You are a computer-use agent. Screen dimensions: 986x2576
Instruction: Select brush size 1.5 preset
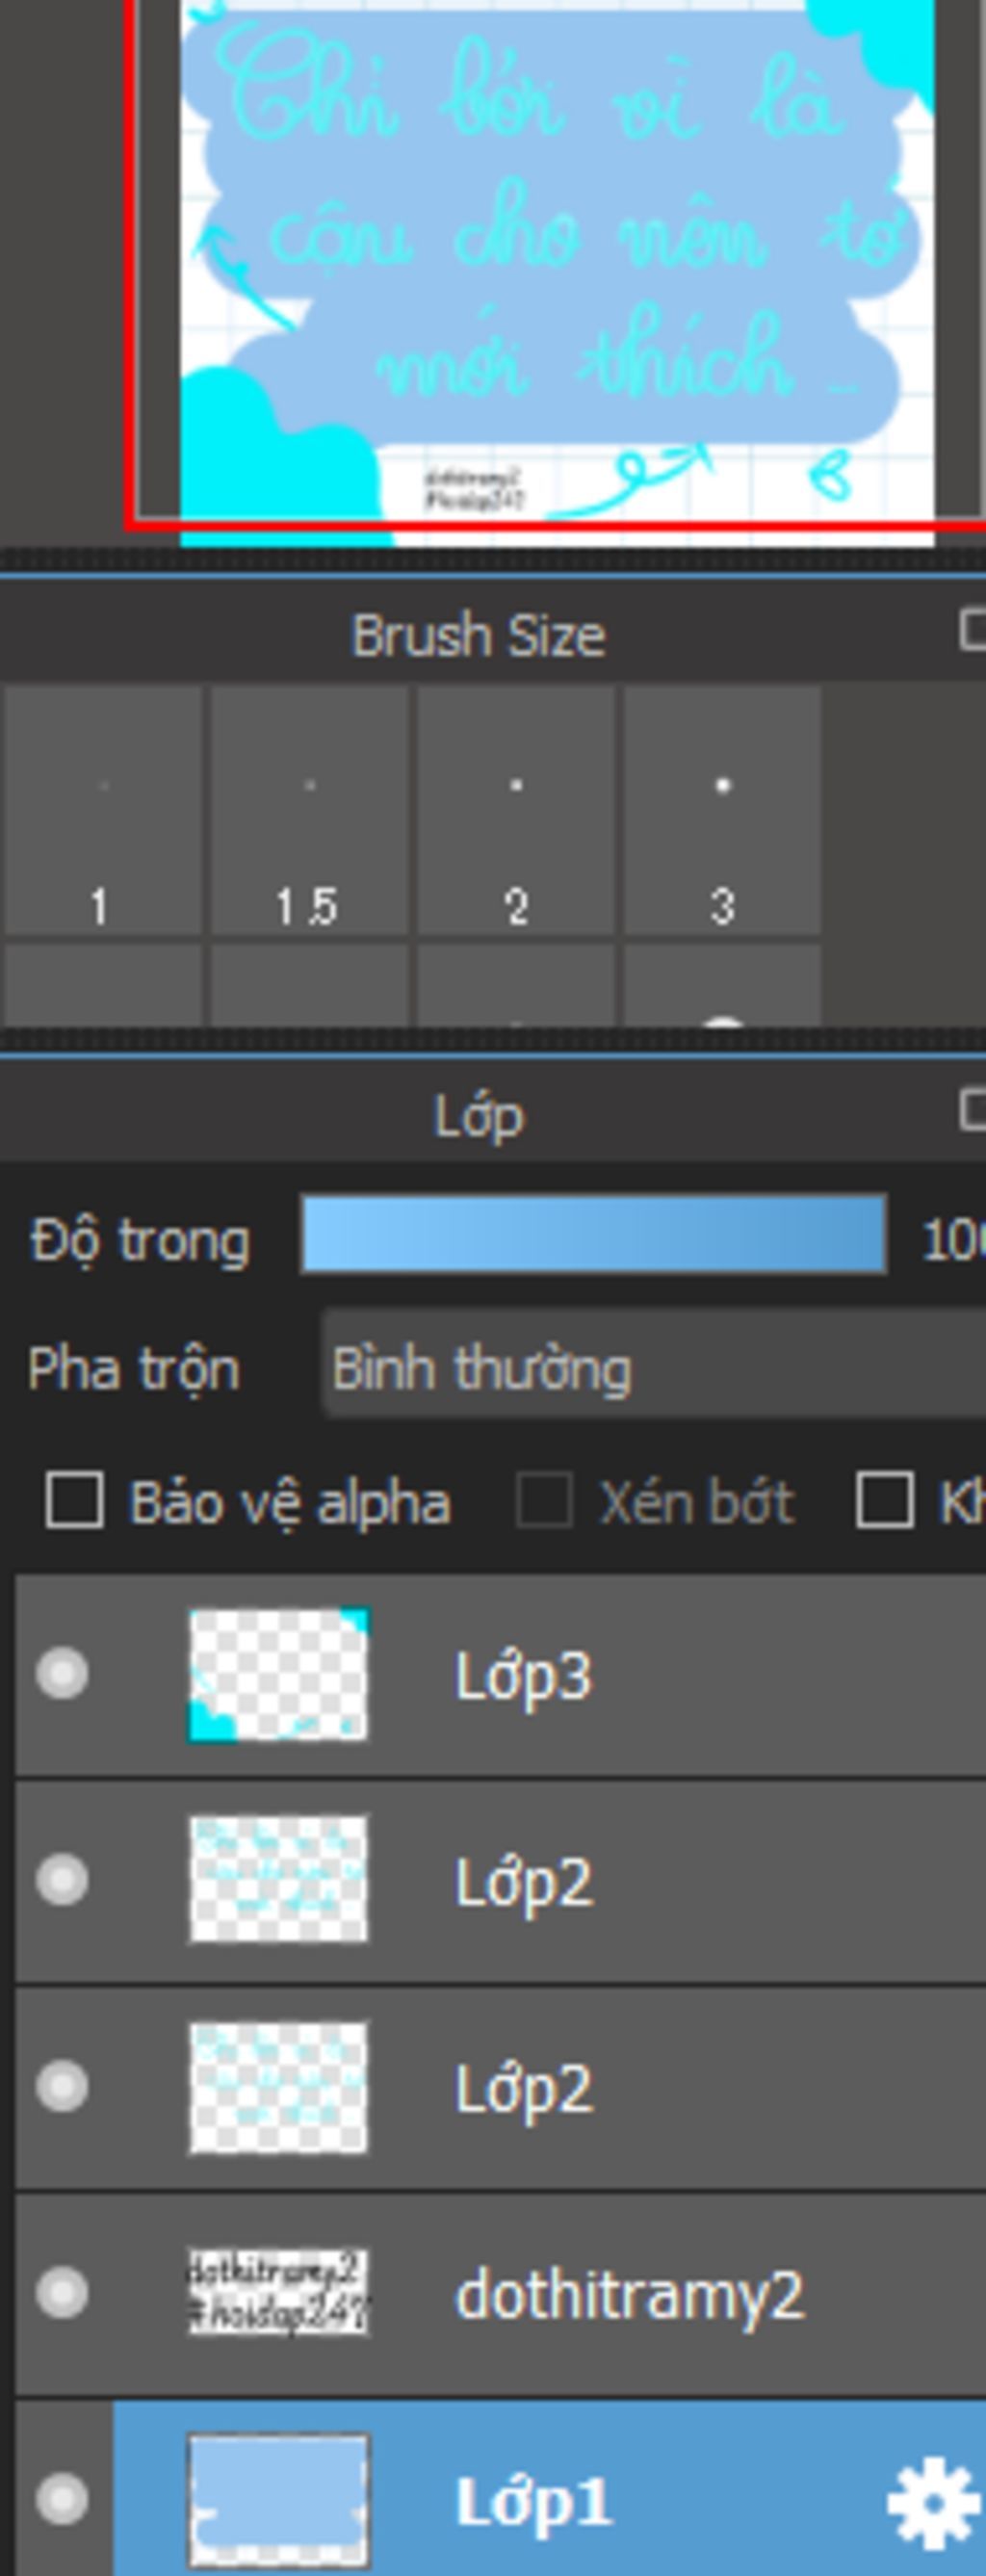click(309, 810)
